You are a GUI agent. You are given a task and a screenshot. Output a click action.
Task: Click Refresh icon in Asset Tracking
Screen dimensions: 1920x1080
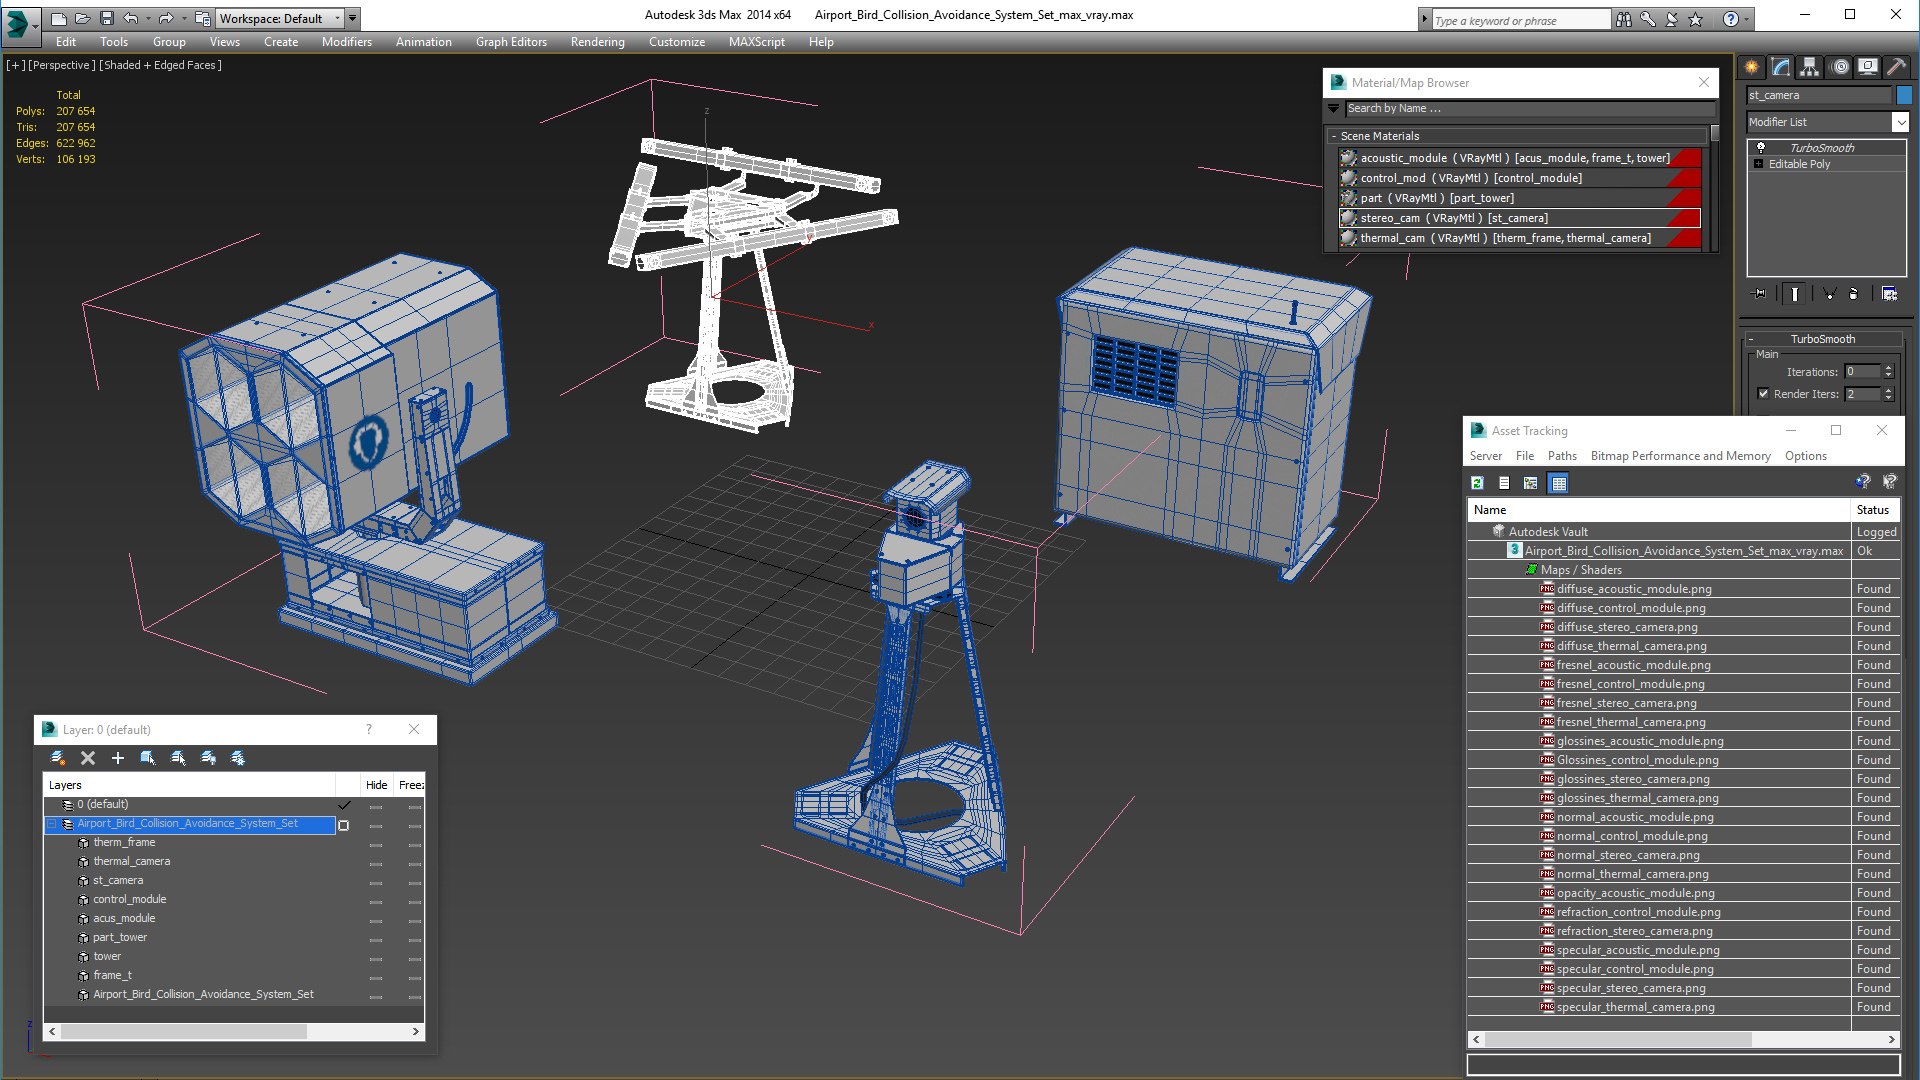1477,483
